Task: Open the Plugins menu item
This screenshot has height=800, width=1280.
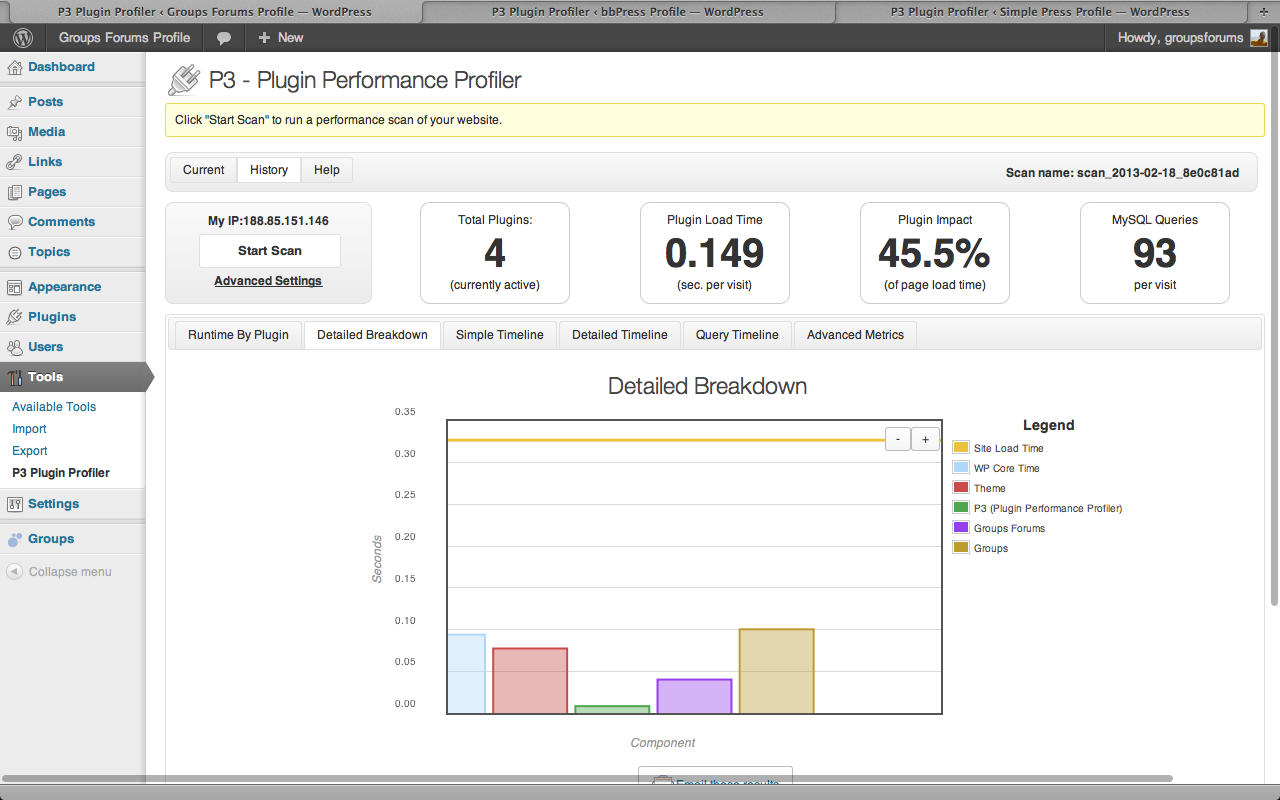Action: tap(52, 317)
